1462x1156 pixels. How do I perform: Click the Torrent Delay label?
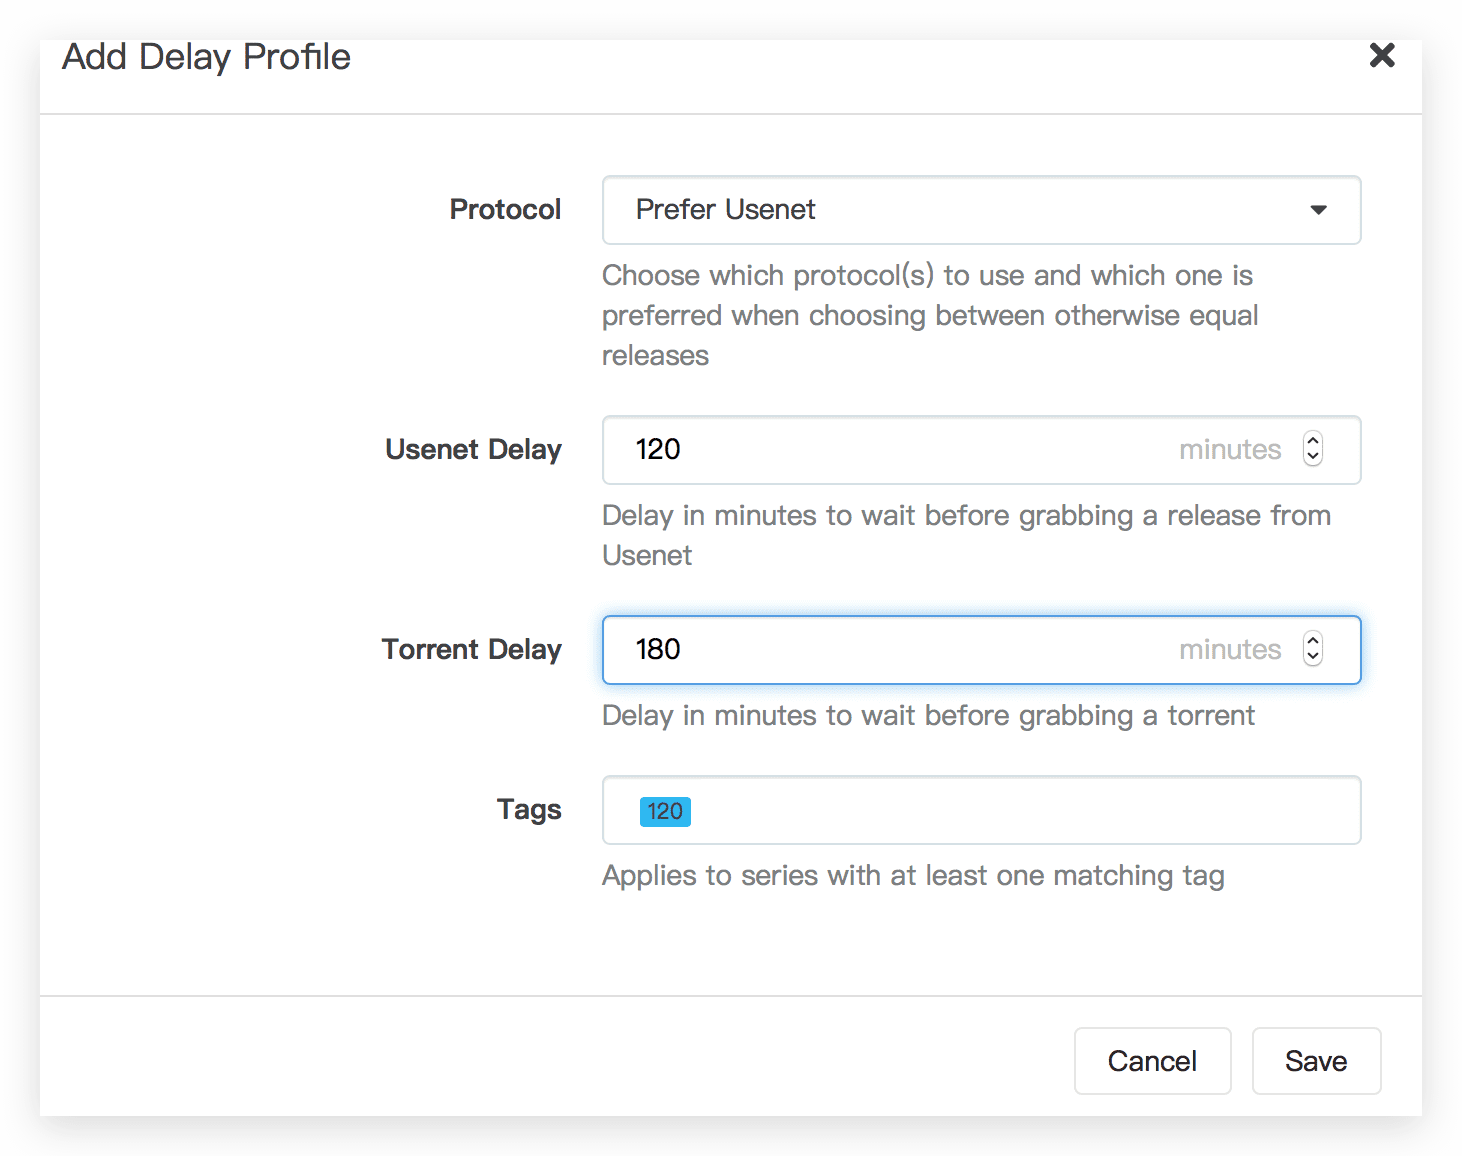point(471,650)
